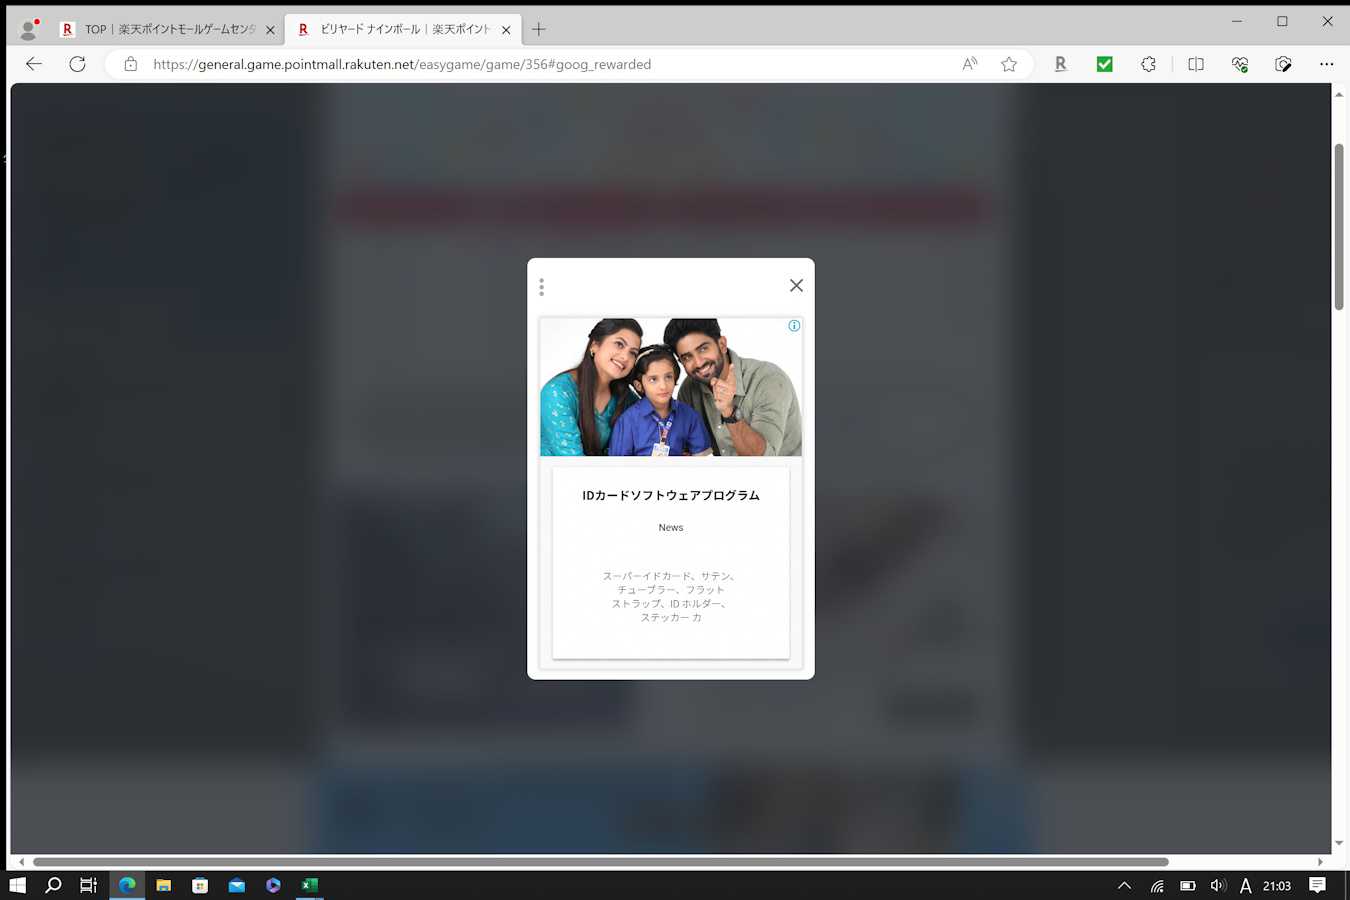This screenshot has height=900, width=1350.
Task: Open the ad popup three-dot menu
Action: point(541,287)
